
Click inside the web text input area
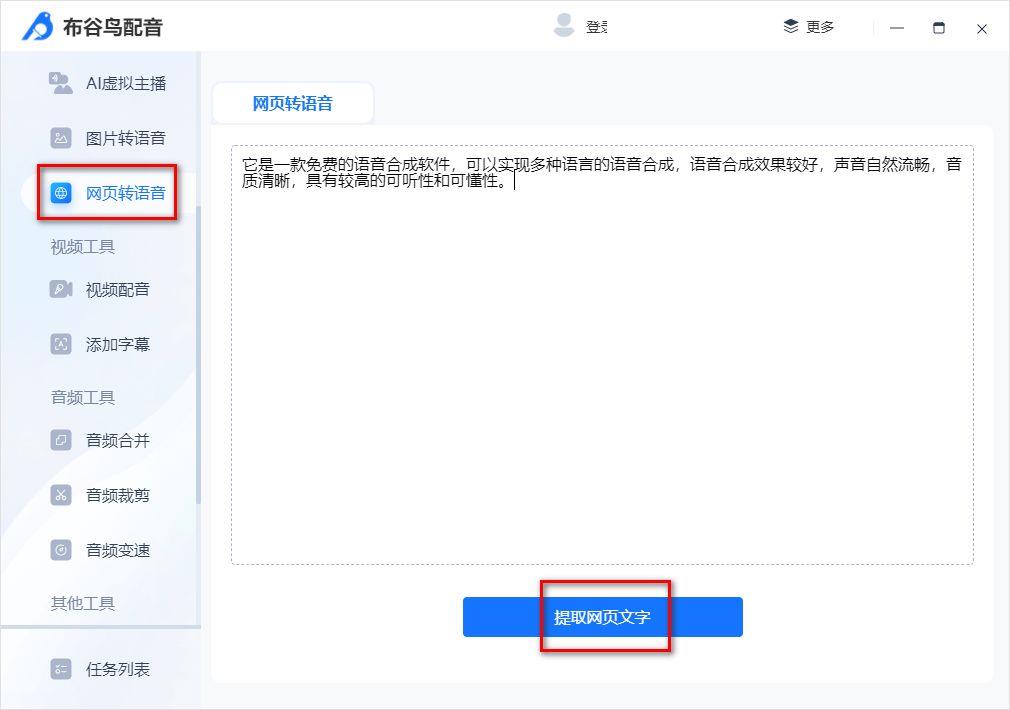click(x=602, y=380)
